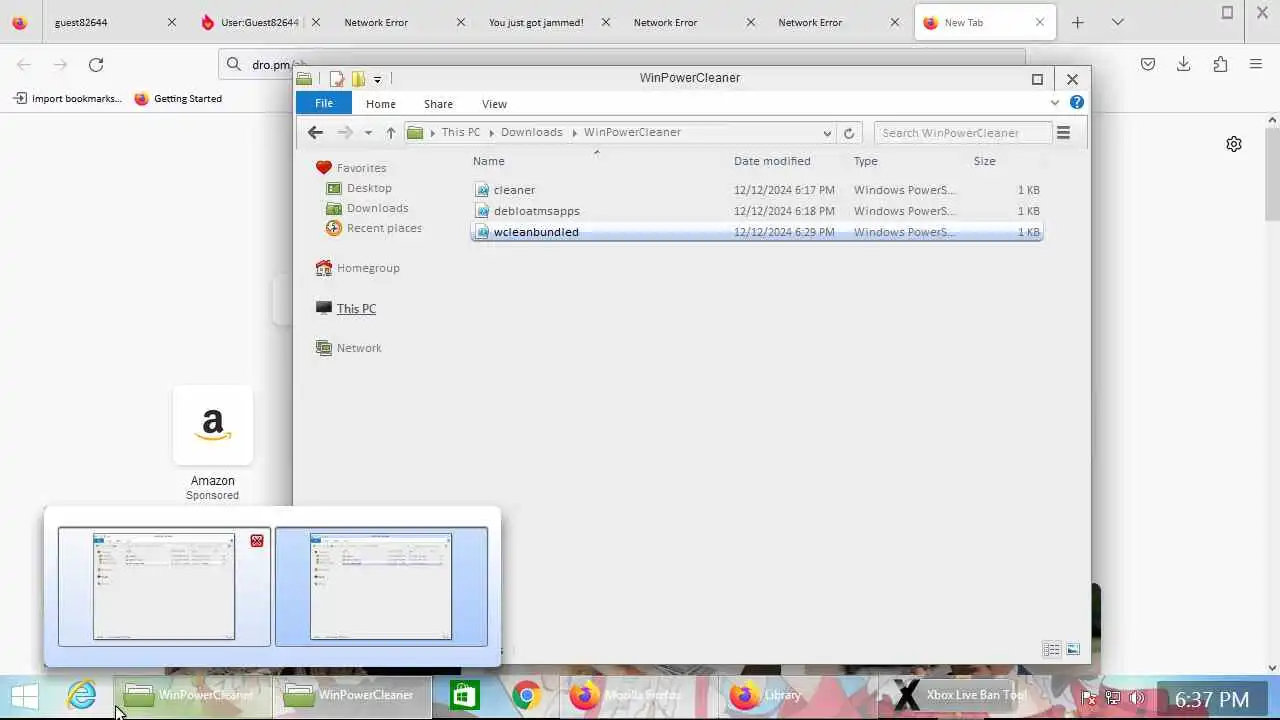The image size is (1280, 720).
Task: Open the Windows Store taskbar icon
Action: 465,696
